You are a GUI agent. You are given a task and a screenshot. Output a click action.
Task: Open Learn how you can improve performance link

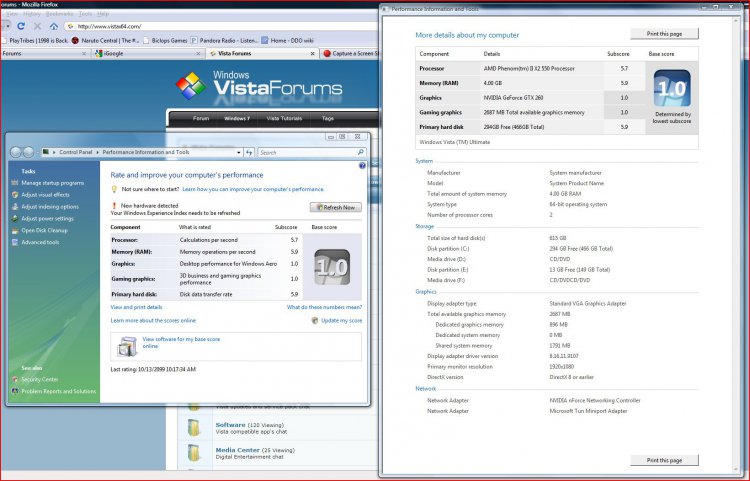pyautogui.click(x=253, y=189)
